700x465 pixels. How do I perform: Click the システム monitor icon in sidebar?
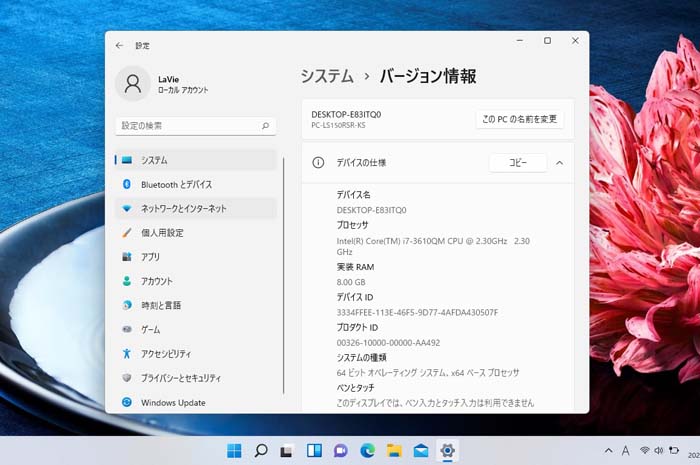point(127,160)
